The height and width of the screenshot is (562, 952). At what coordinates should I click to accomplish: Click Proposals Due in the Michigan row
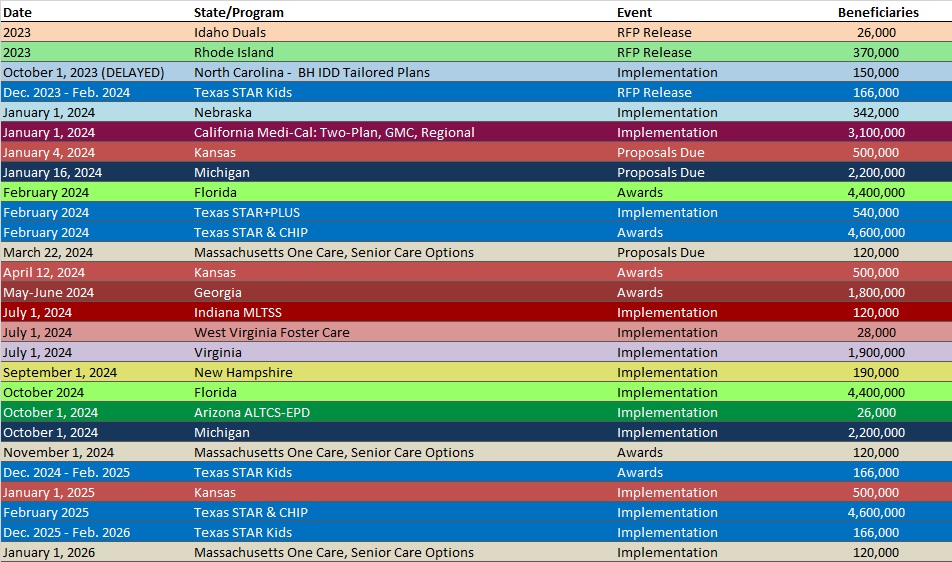pyautogui.click(x=661, y=172)
